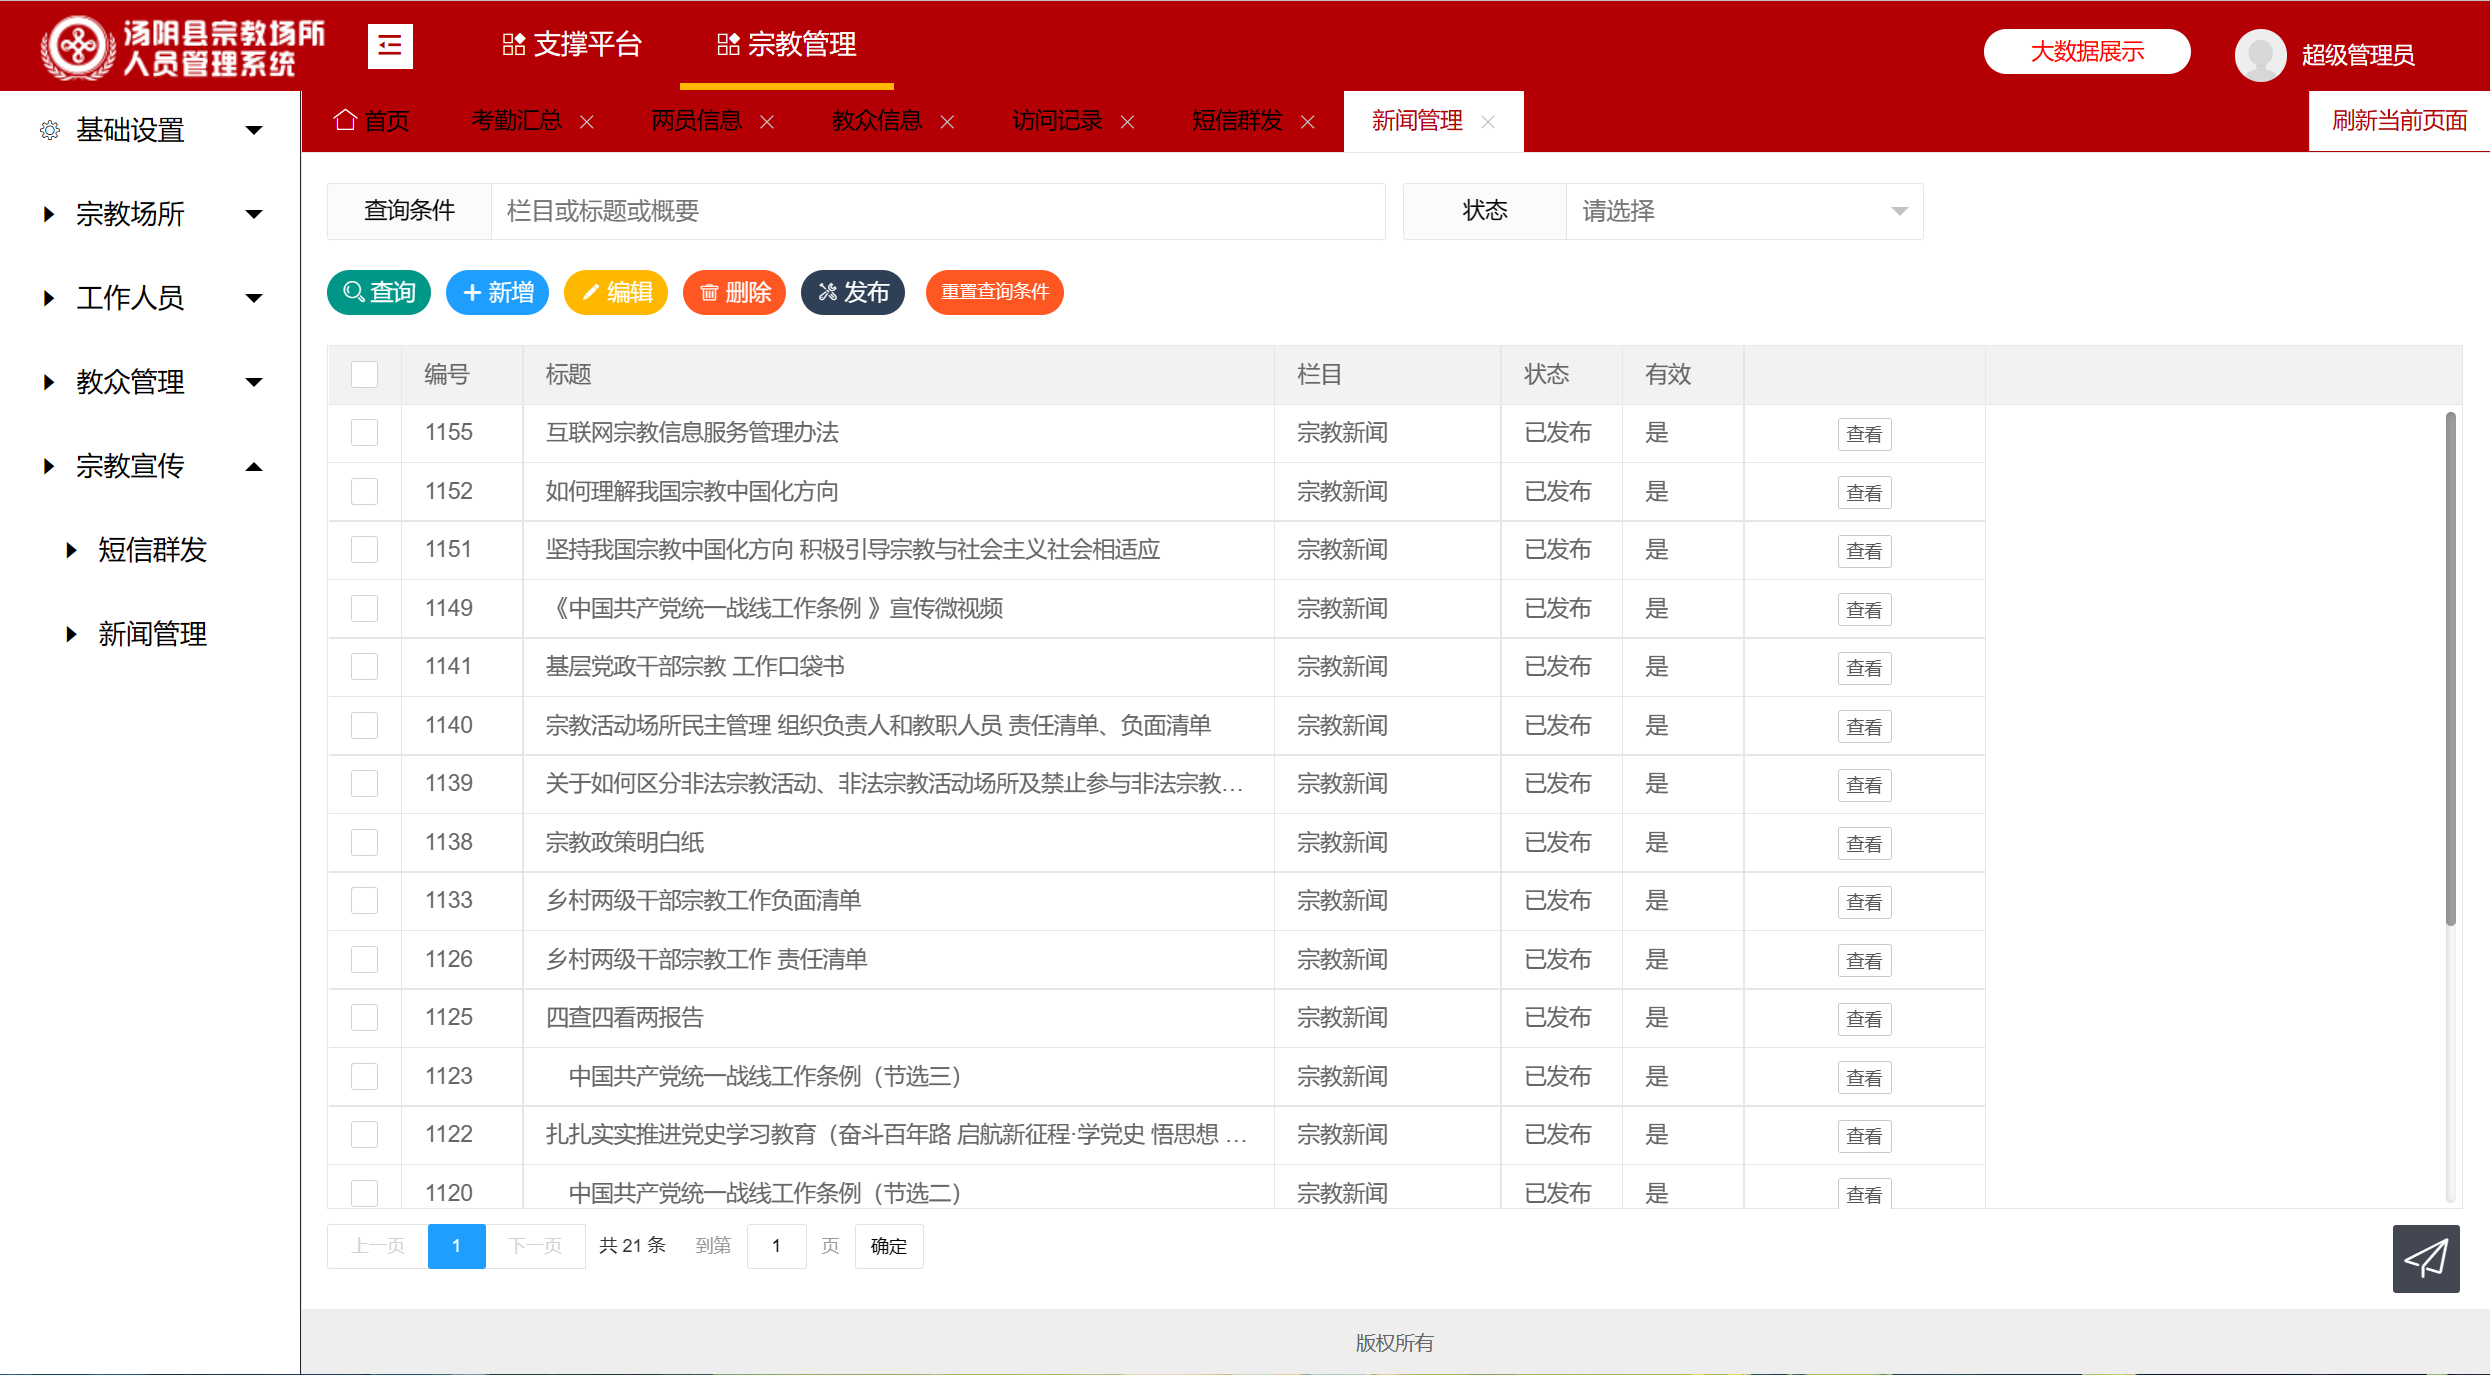
Task: Collapse 宗教宣传 section arrow
Action: click(254, 466)
